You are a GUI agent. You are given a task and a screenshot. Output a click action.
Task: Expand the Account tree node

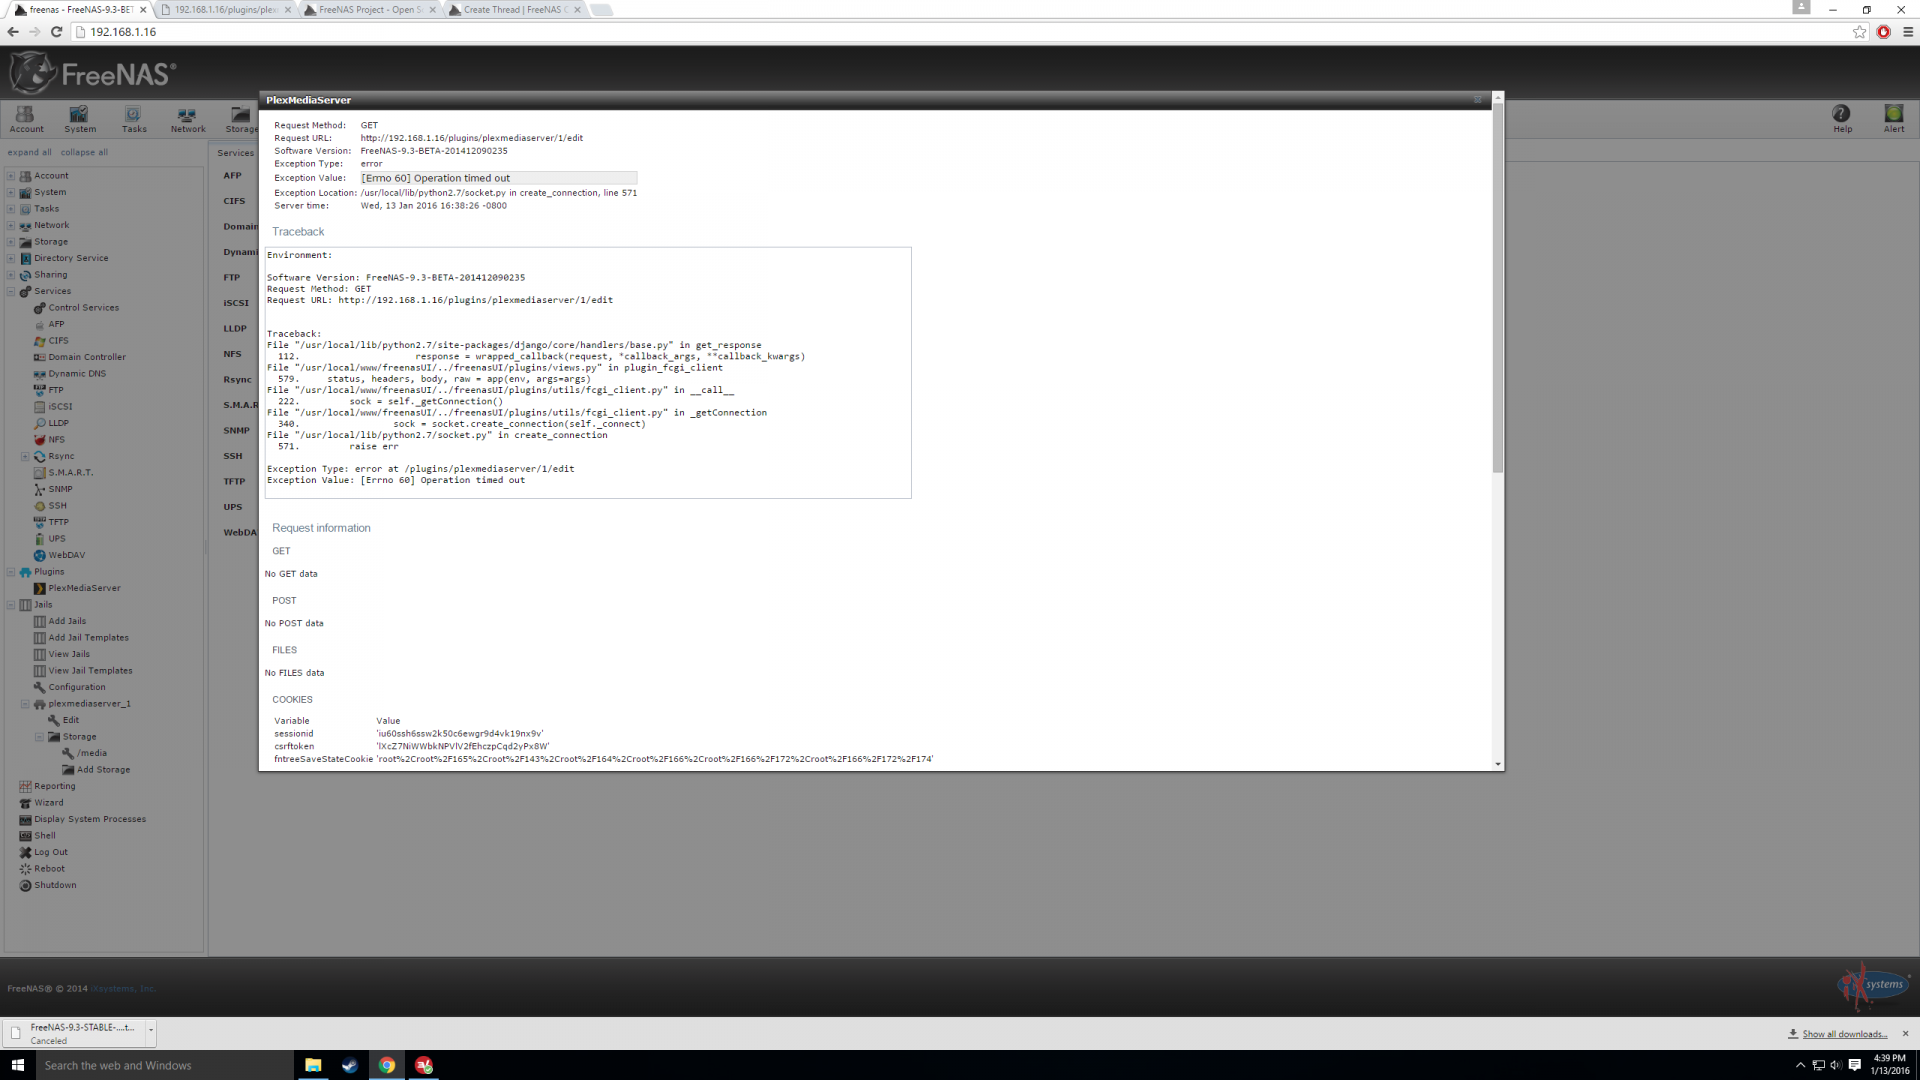coord(11,176)
